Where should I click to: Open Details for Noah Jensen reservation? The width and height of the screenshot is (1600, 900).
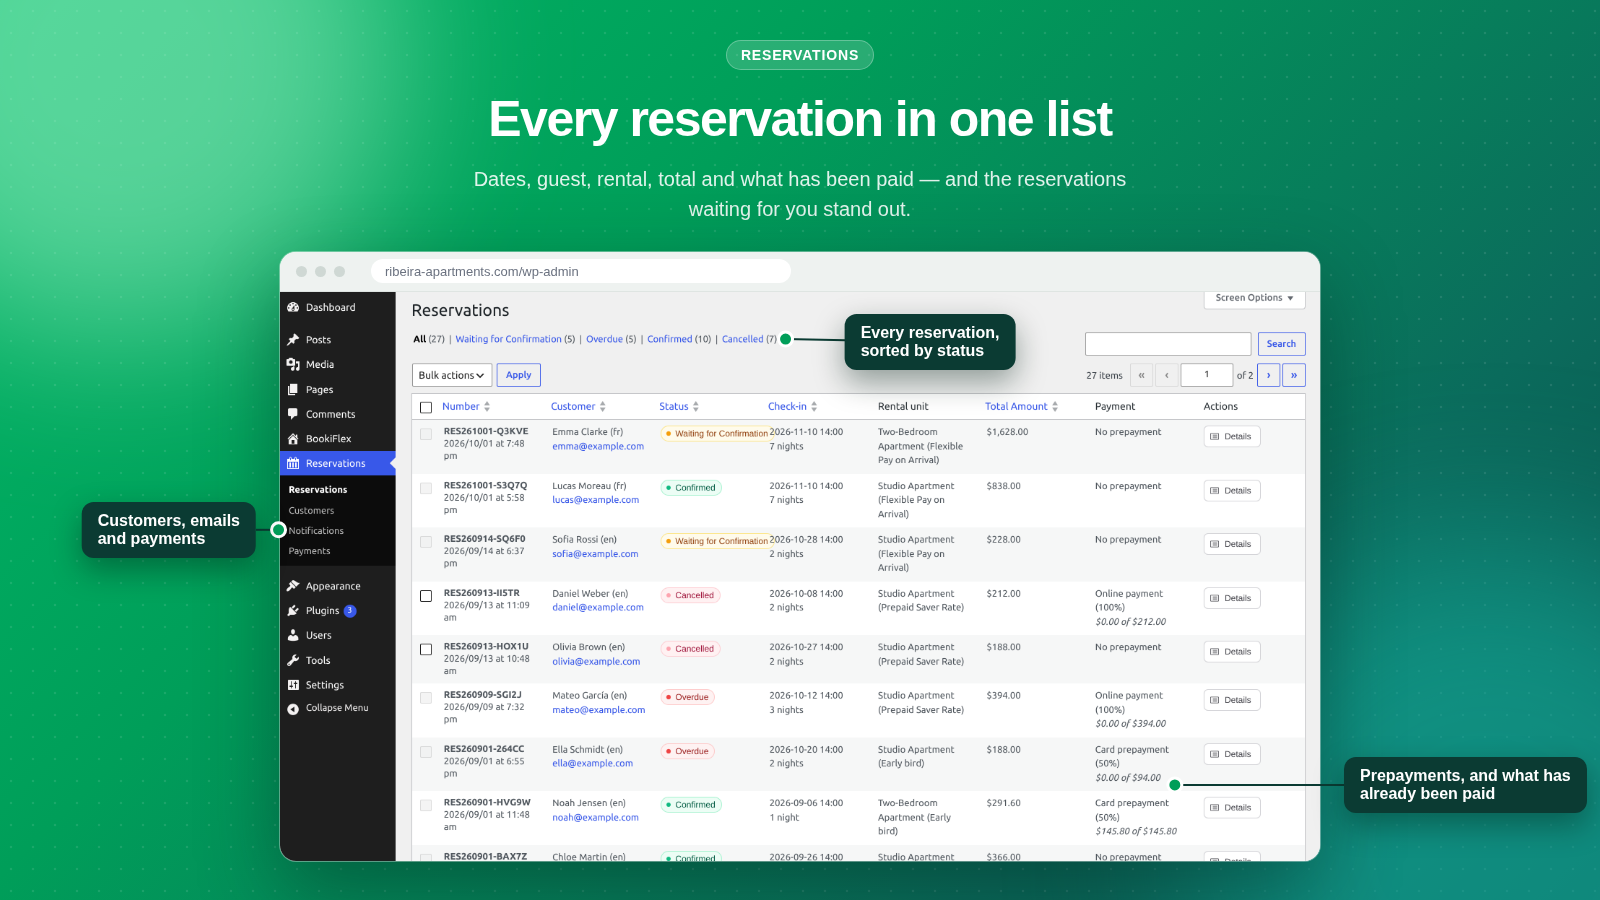tap(1232, 808)
